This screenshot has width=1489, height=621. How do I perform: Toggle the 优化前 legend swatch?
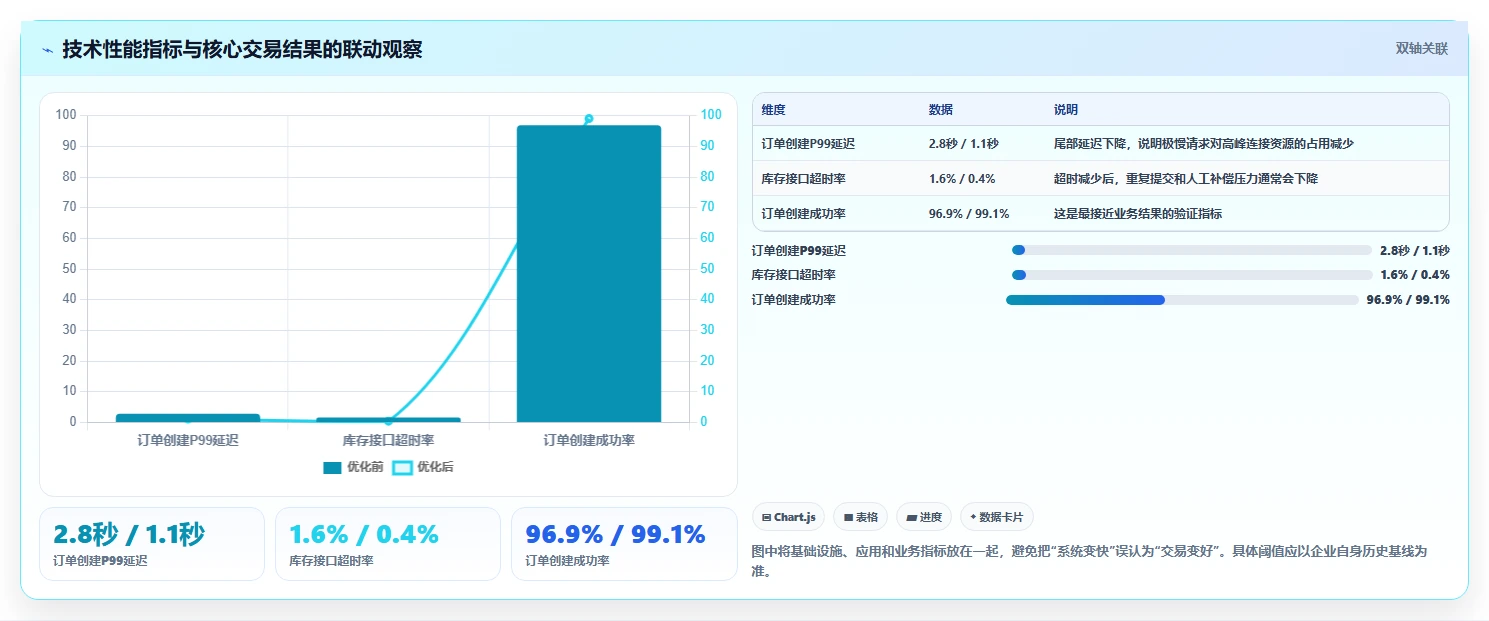click(332, 467)
